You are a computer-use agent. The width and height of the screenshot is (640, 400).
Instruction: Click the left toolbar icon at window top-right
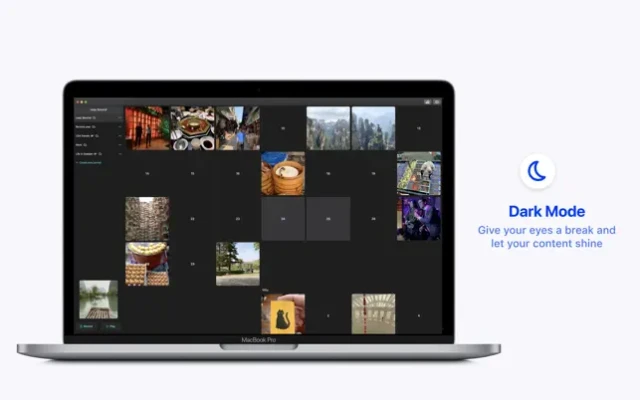[427, 101]
